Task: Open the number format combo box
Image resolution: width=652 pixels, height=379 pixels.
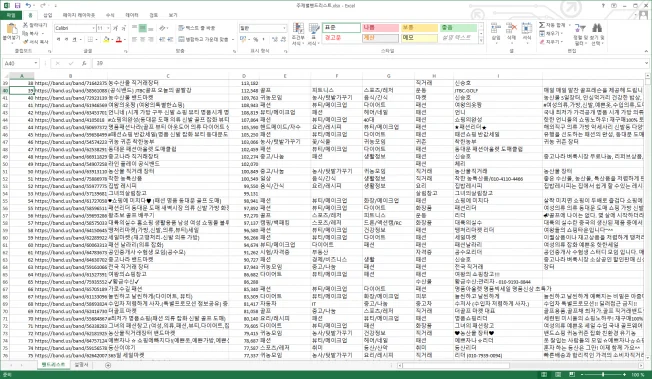Action: click(263, 28)
